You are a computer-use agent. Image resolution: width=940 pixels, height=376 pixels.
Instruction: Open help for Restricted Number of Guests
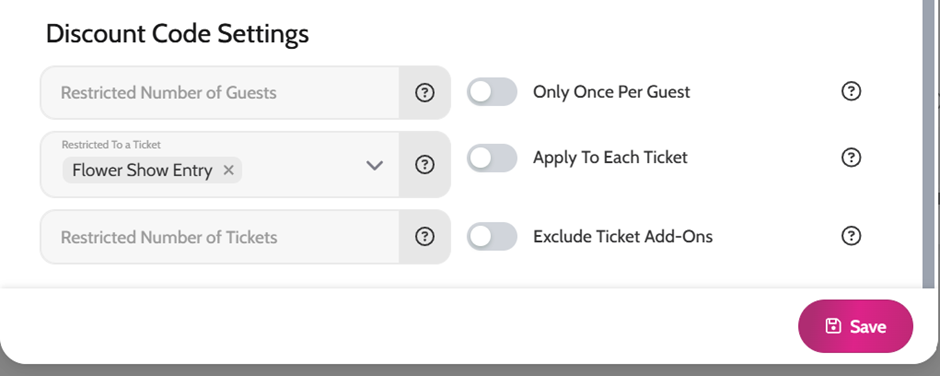[x=424, y=92]
